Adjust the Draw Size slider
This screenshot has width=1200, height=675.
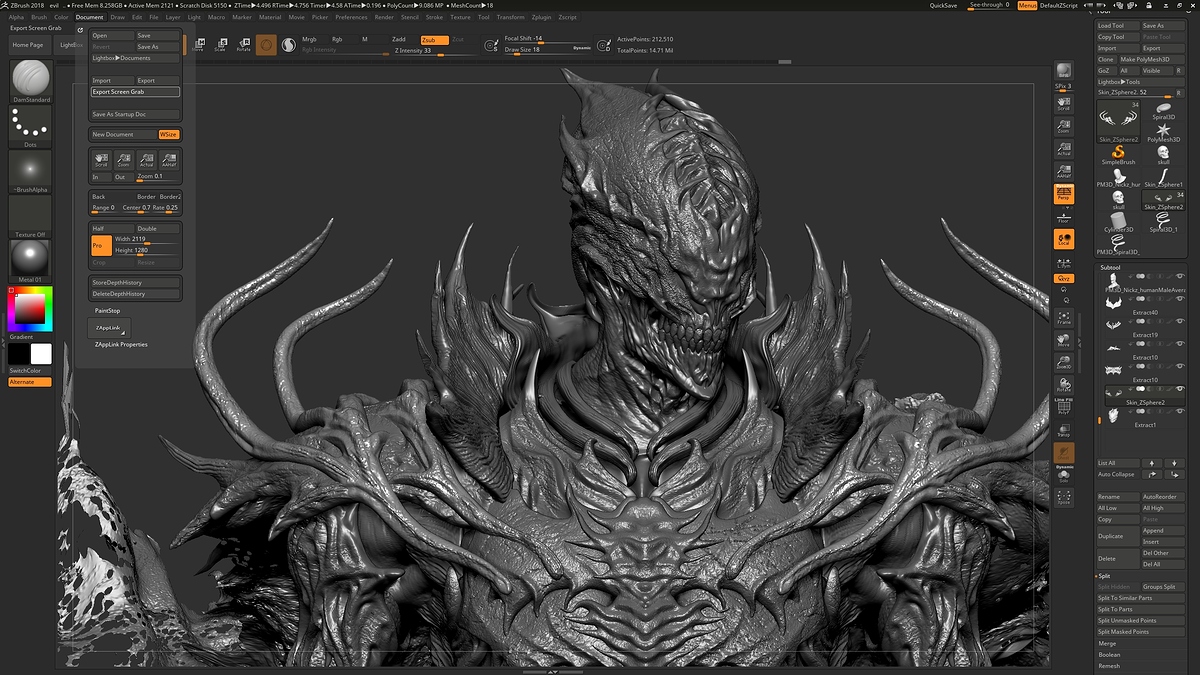[x=548, y=49]
